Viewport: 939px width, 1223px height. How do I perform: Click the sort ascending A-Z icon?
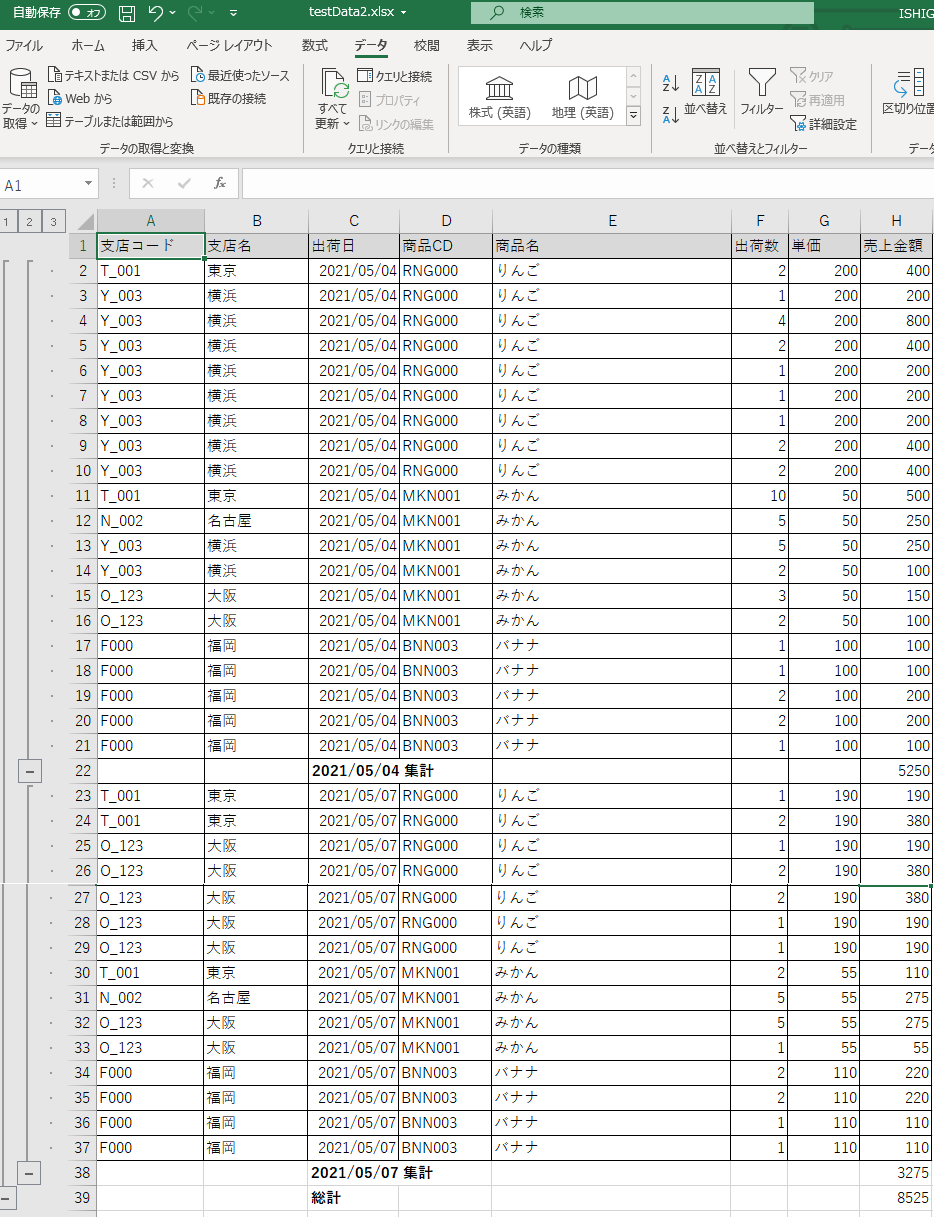coord(671,83)
